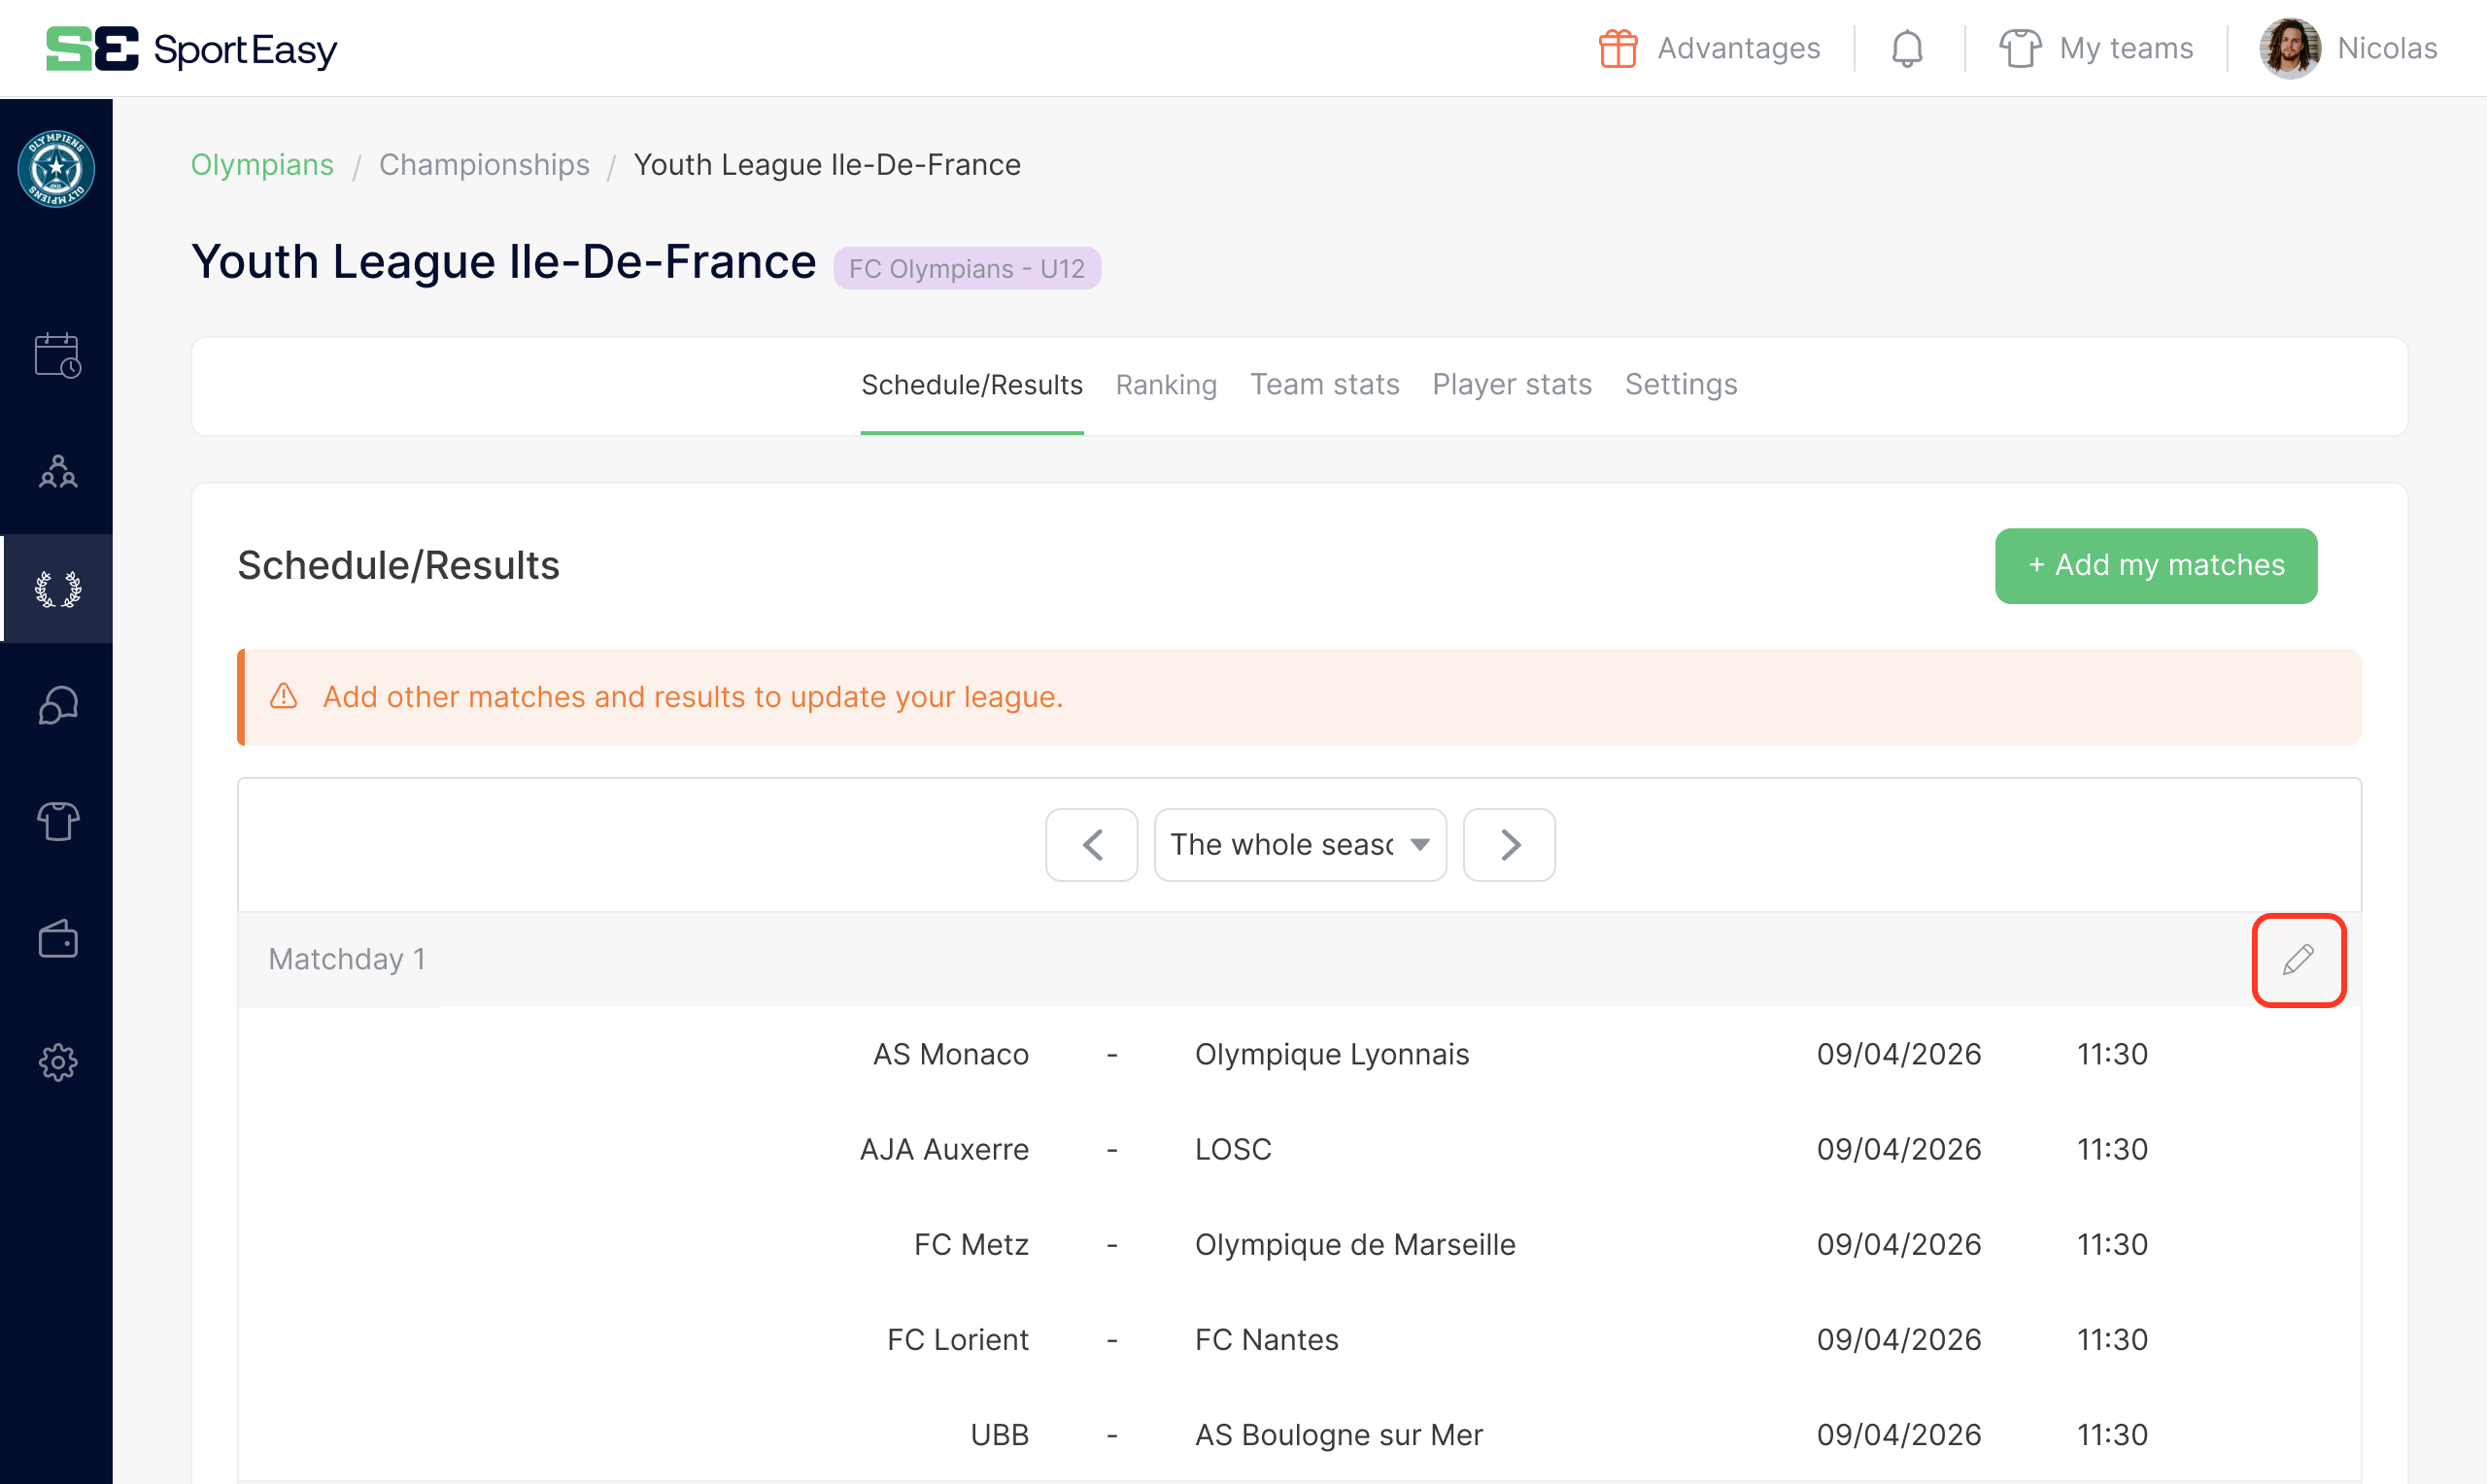Go to previous matchday with left chevron

pos(1091,845)
